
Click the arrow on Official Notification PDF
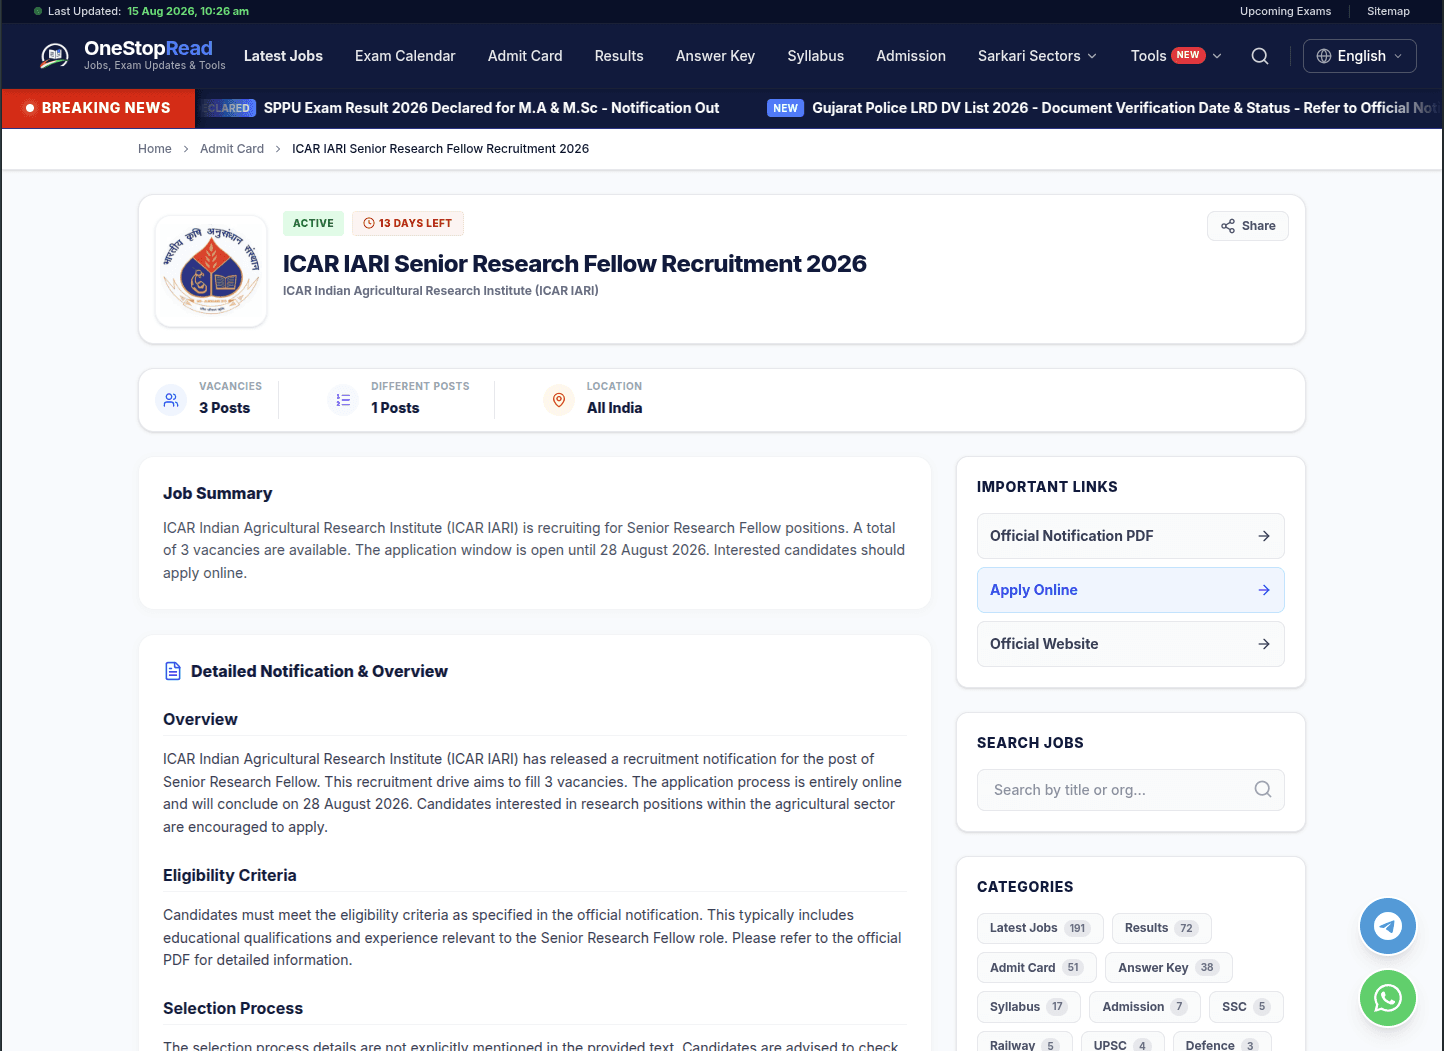click(1264, 536)
